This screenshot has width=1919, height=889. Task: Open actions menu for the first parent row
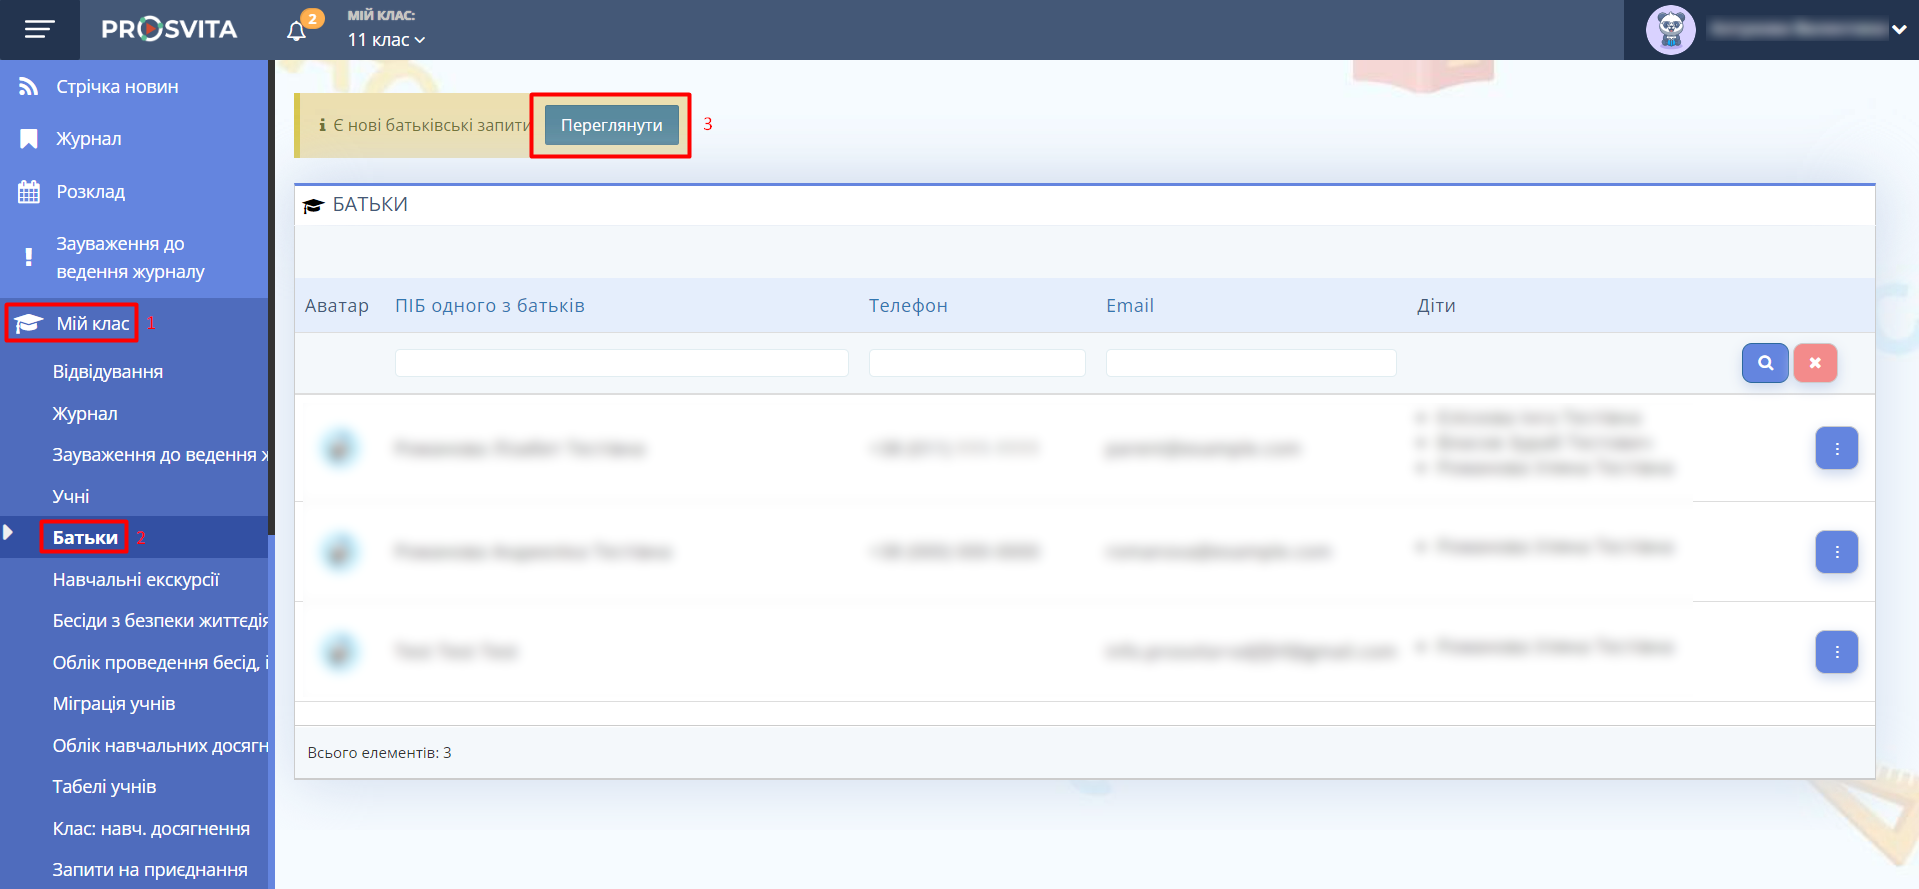point(1836,449)
